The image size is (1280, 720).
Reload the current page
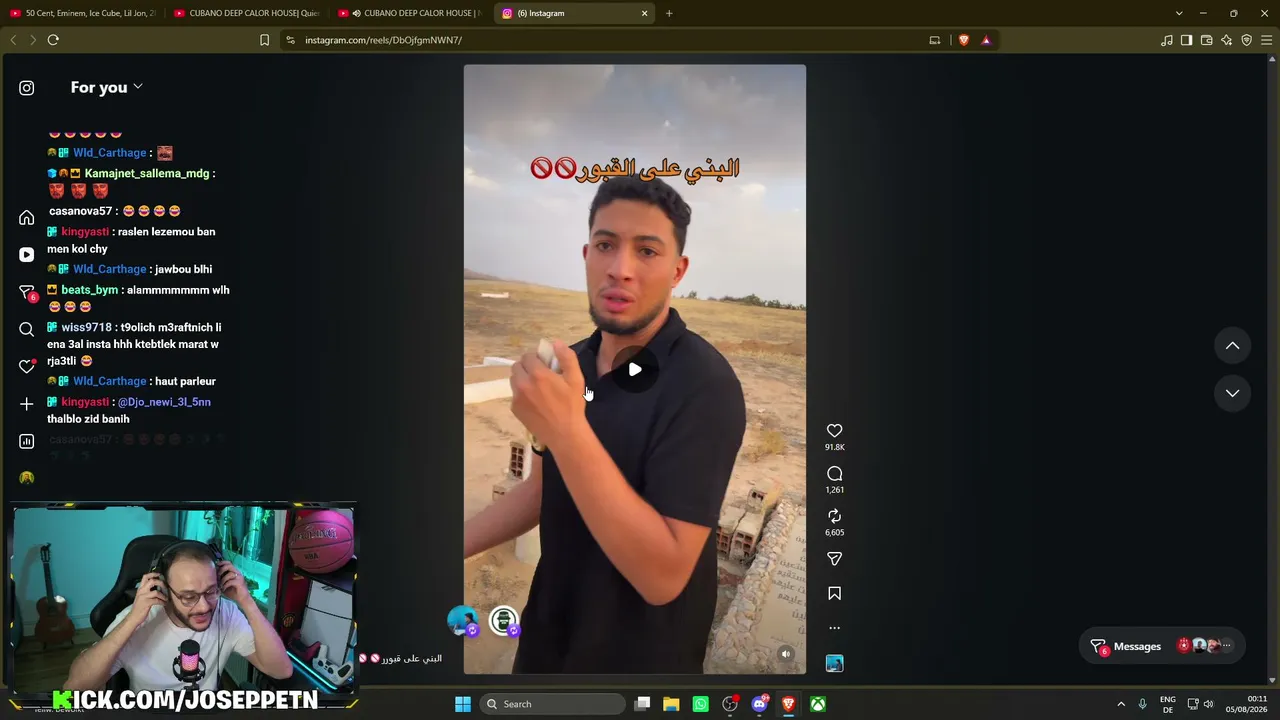tap(53, 40)
